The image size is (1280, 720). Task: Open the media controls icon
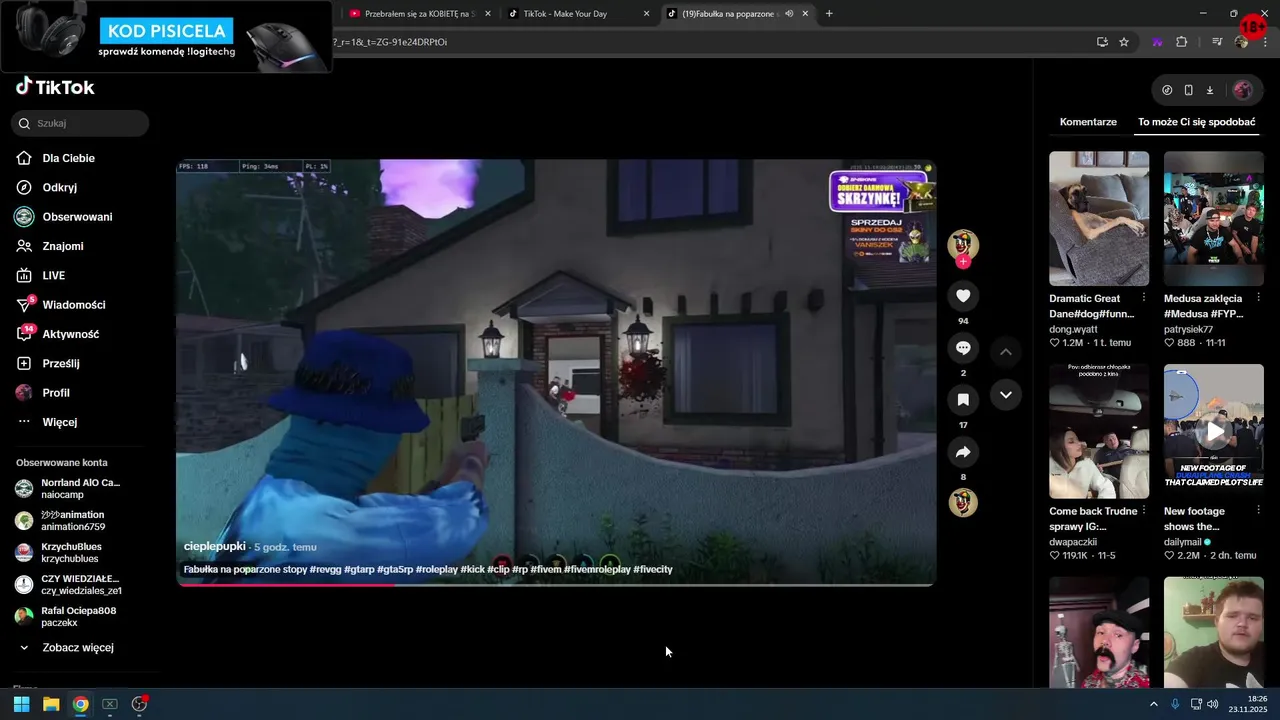(x=1217, y=42)
